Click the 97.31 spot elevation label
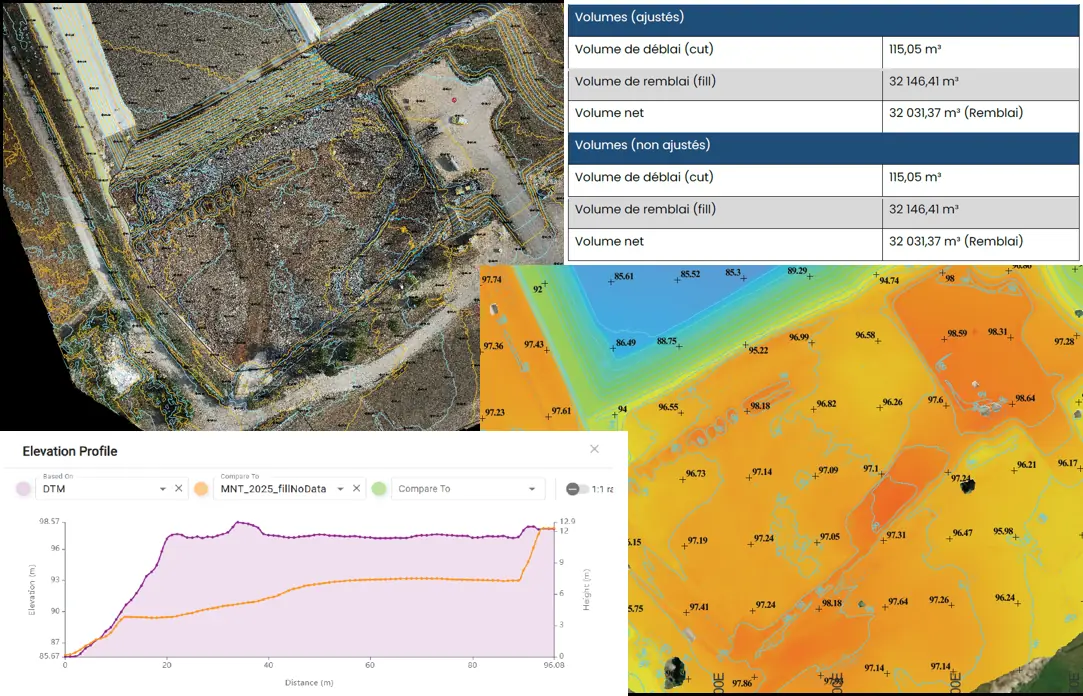Viewport: 1083px width, 696px height. pos(896,535)
